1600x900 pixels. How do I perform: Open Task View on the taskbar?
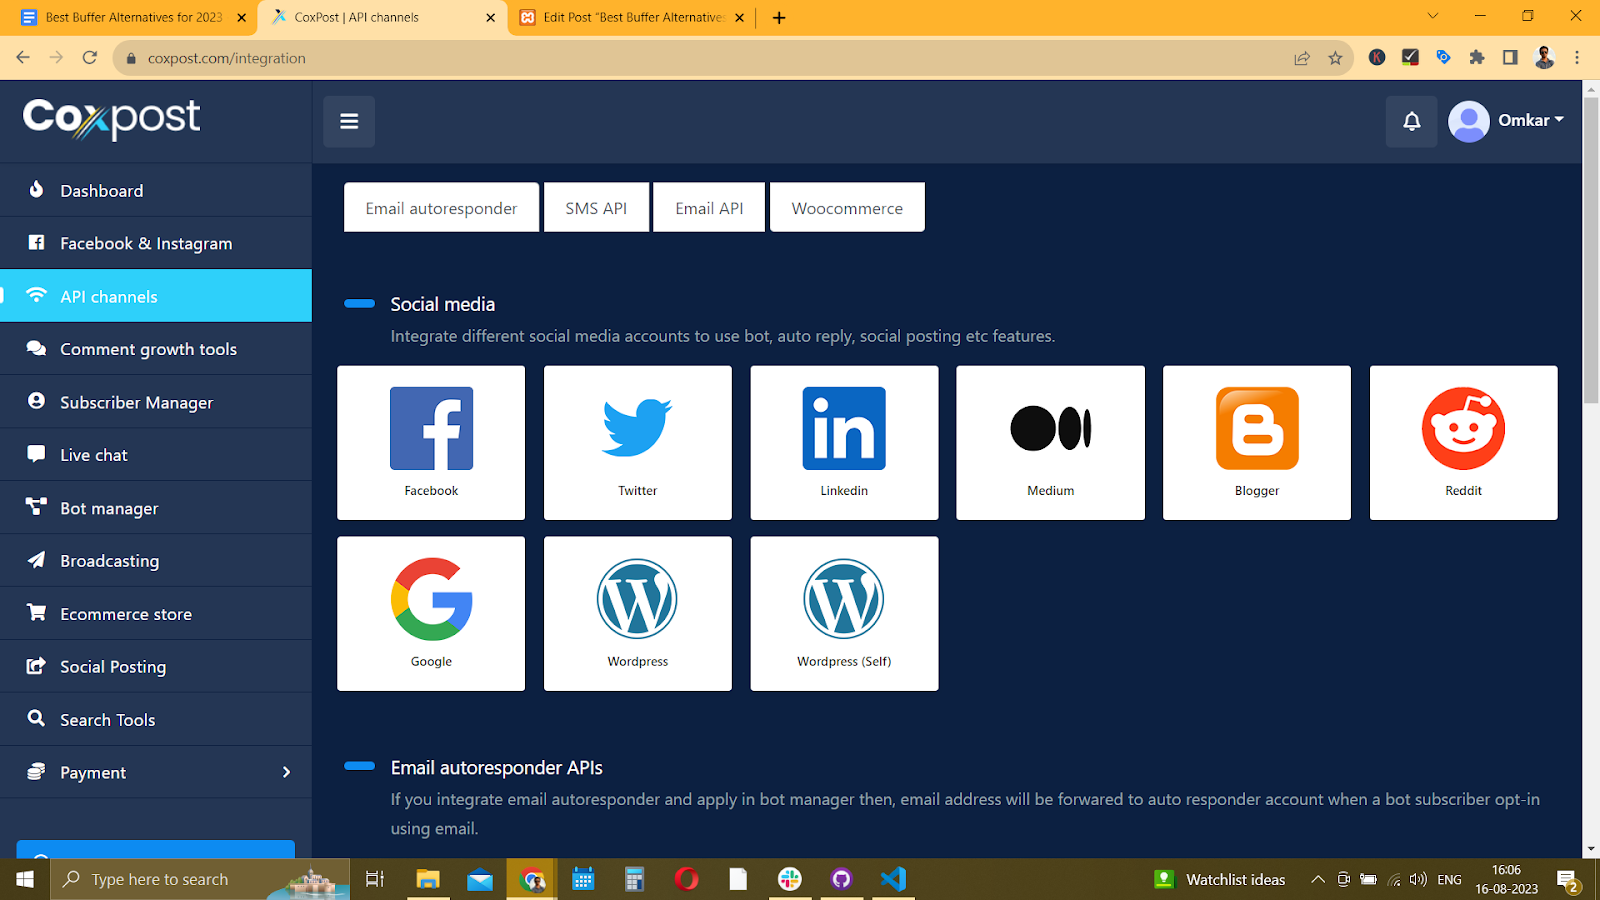[x=375, y=879]
